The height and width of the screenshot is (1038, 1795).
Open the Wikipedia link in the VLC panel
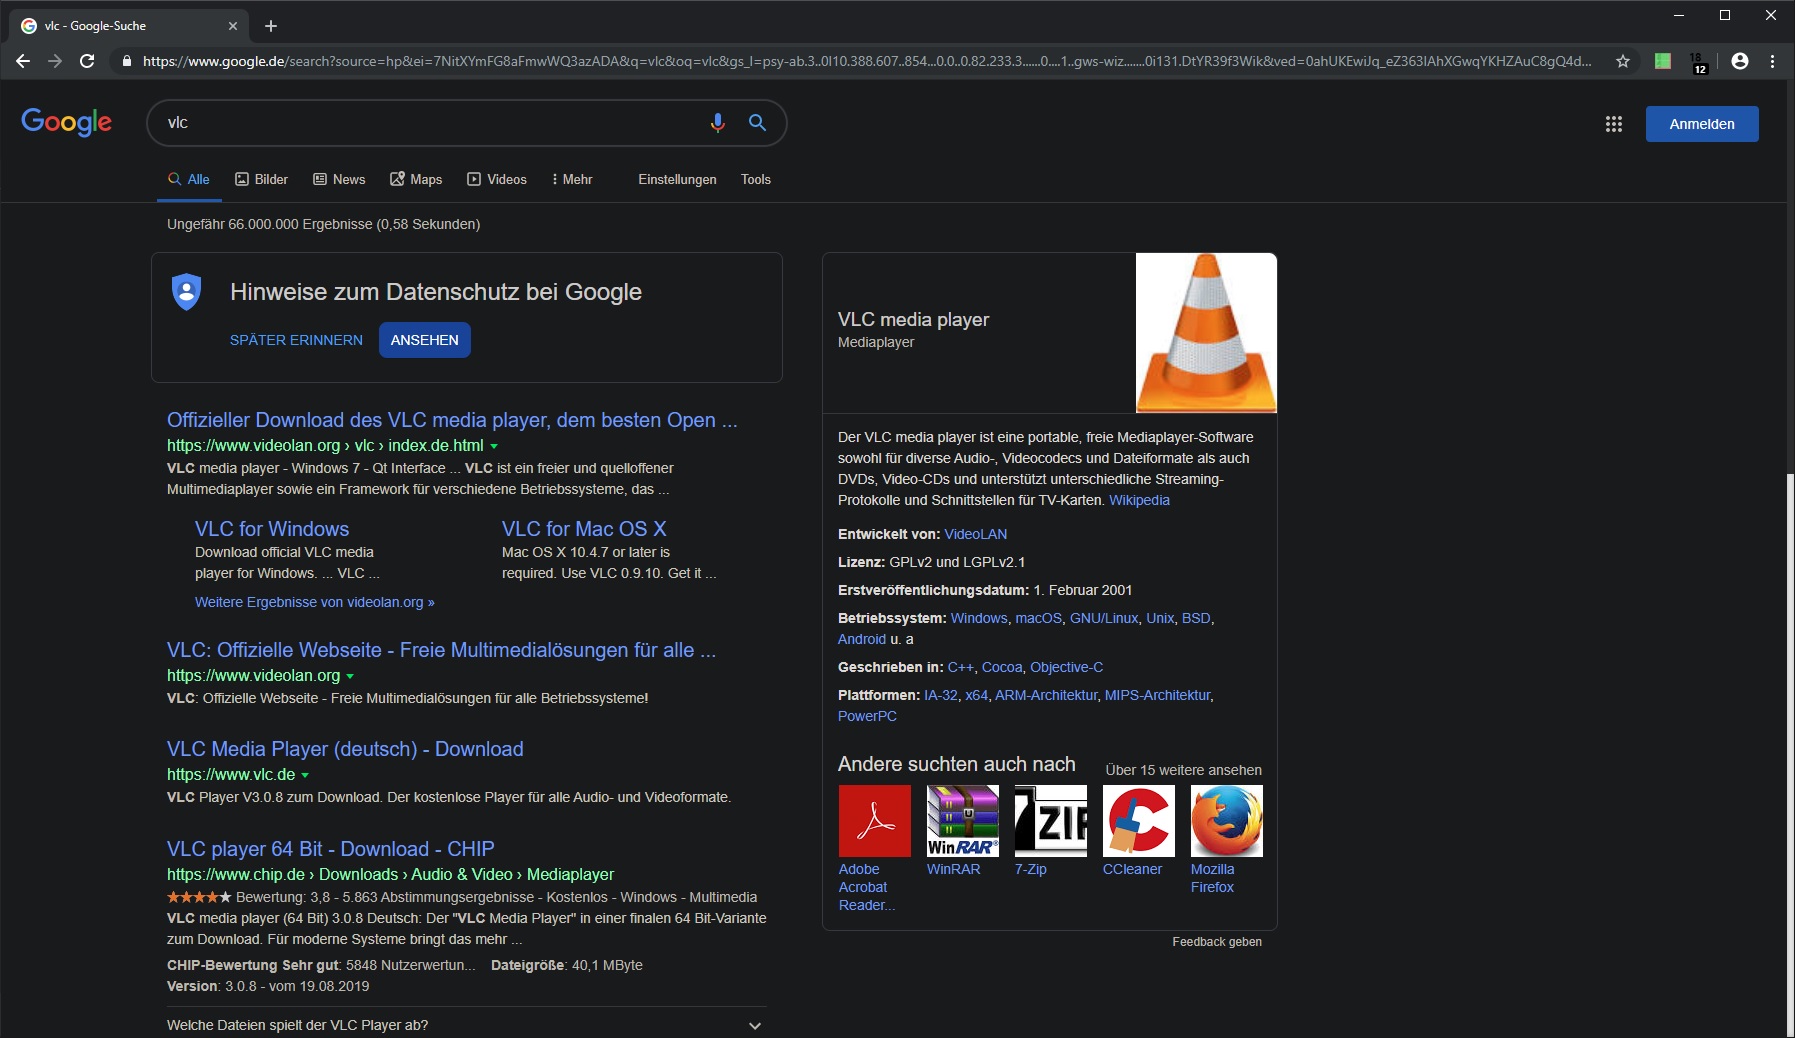pyautogui.click(x=1139, y=500)
